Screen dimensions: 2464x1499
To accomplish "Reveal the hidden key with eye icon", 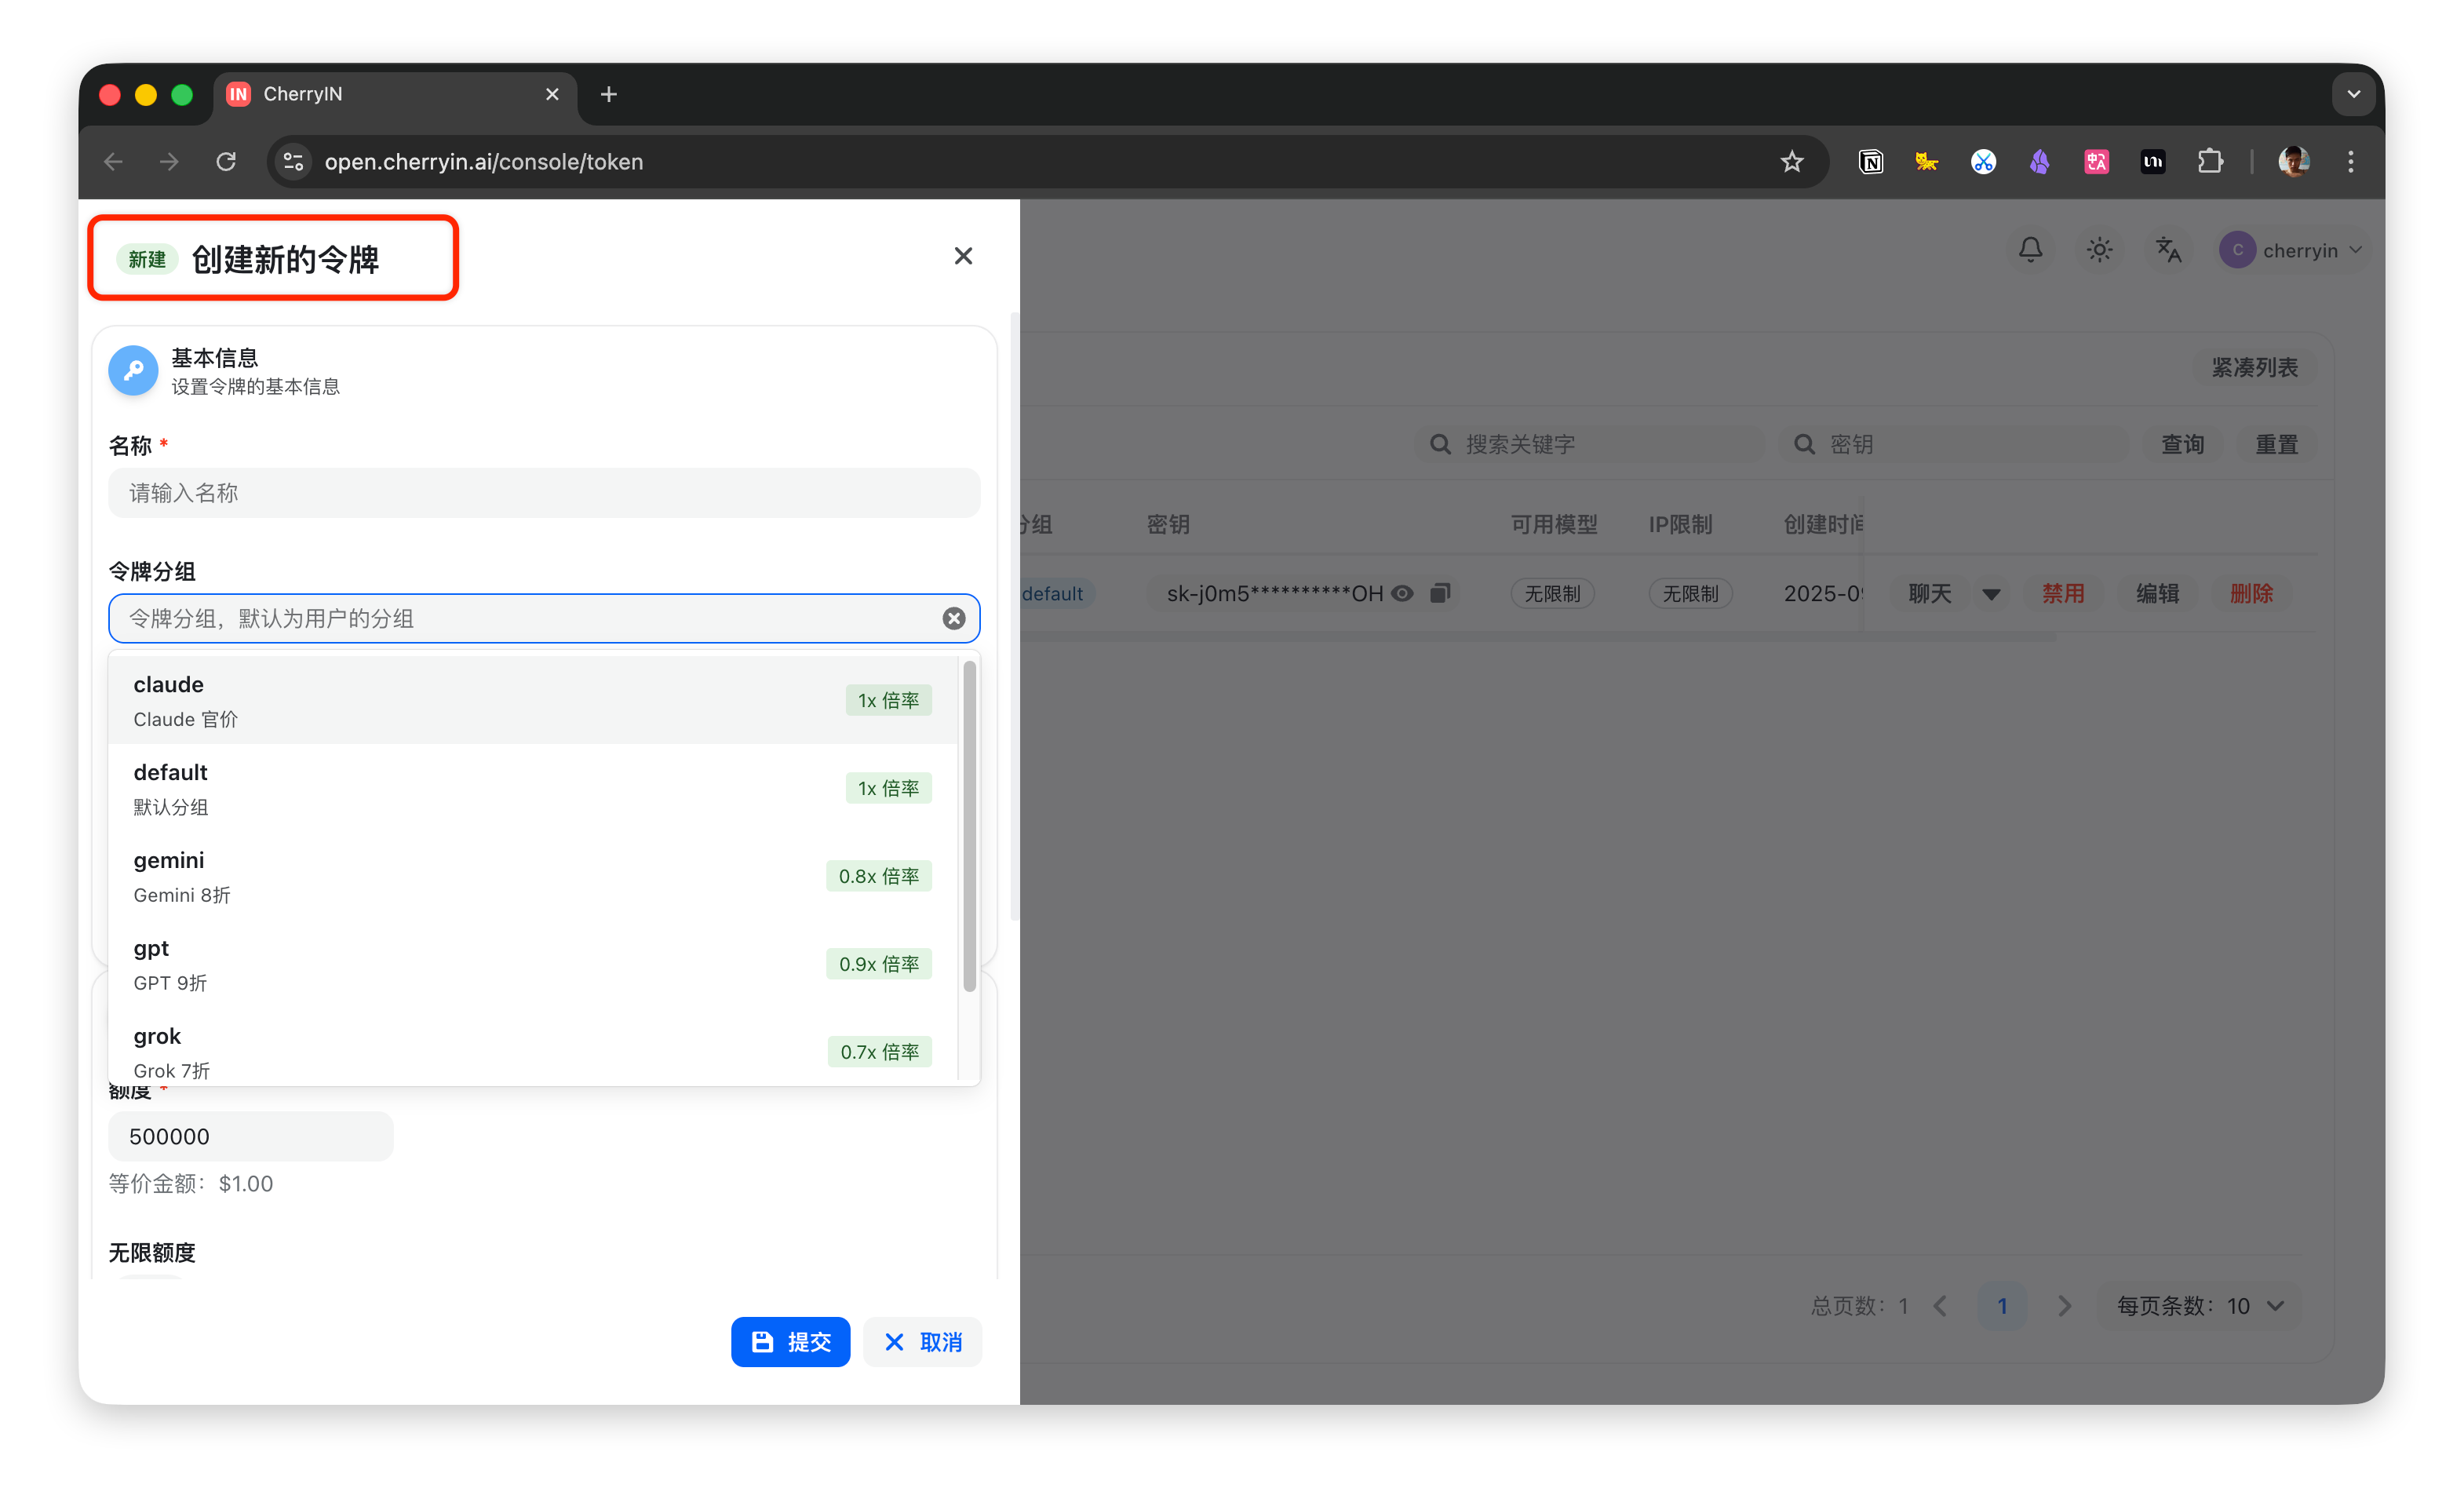I will [x=1402, y=593].
